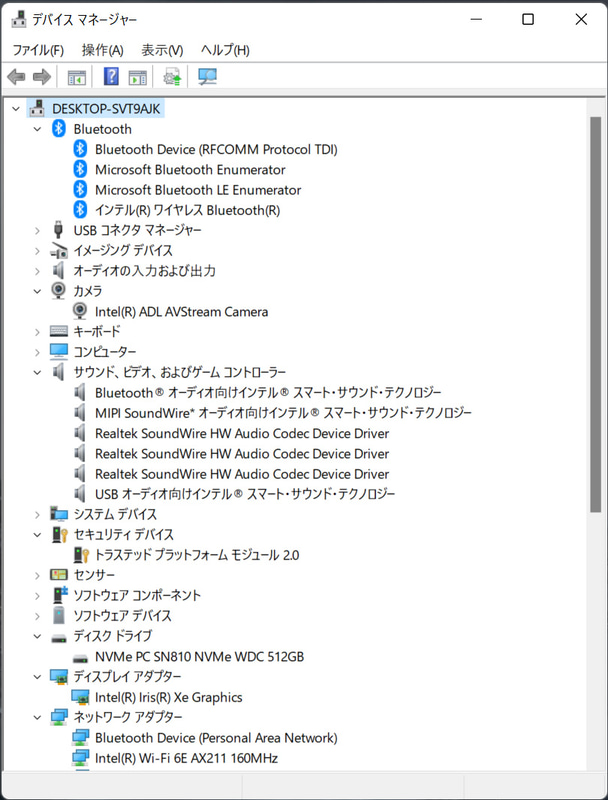Screen dimensions: 608x800
Task: Expand the センサー category
Action: [37, 575]
